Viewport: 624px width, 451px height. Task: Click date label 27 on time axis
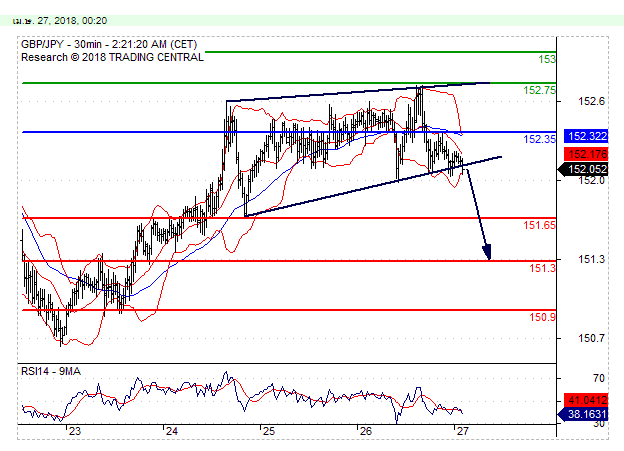coord(462,431)
